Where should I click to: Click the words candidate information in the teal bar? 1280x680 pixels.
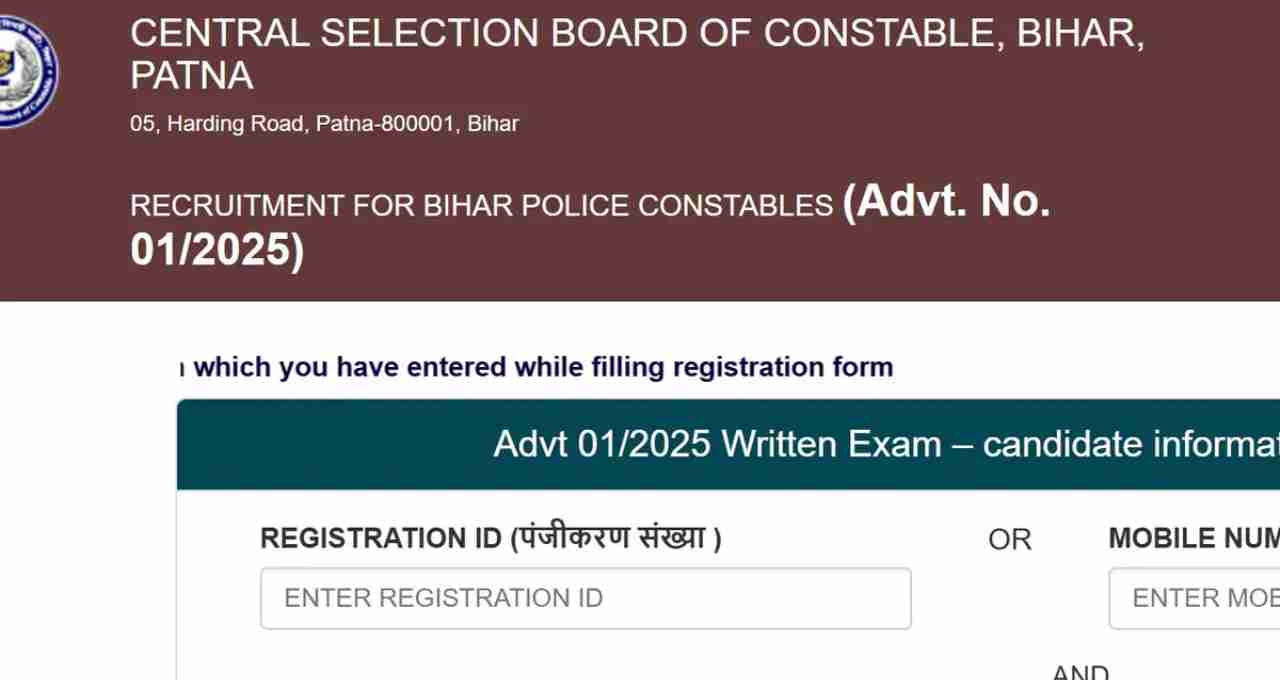(x=1131, y=443)
